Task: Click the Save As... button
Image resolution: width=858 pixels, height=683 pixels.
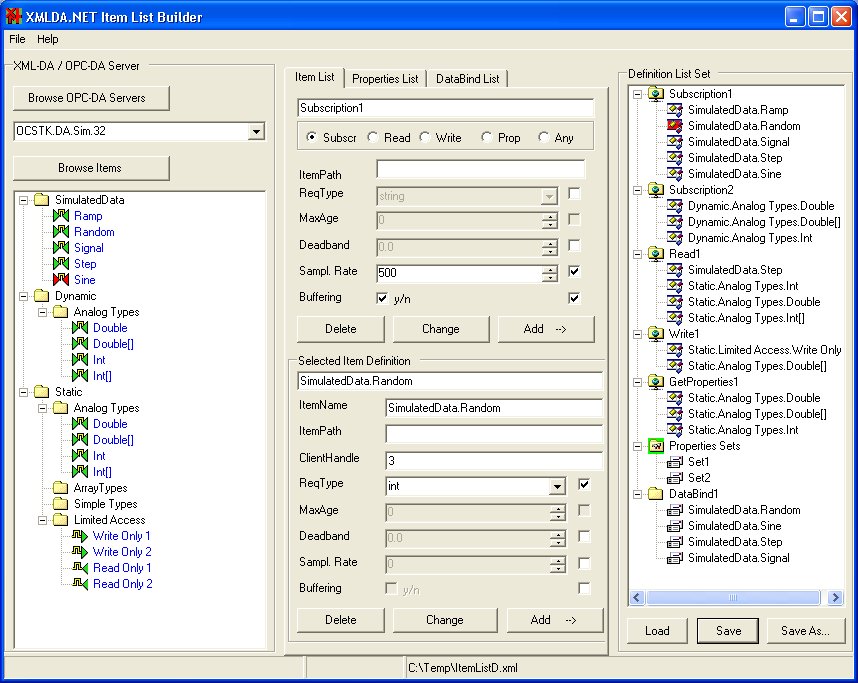Action: pyautogui.click(x=805, y=631)
